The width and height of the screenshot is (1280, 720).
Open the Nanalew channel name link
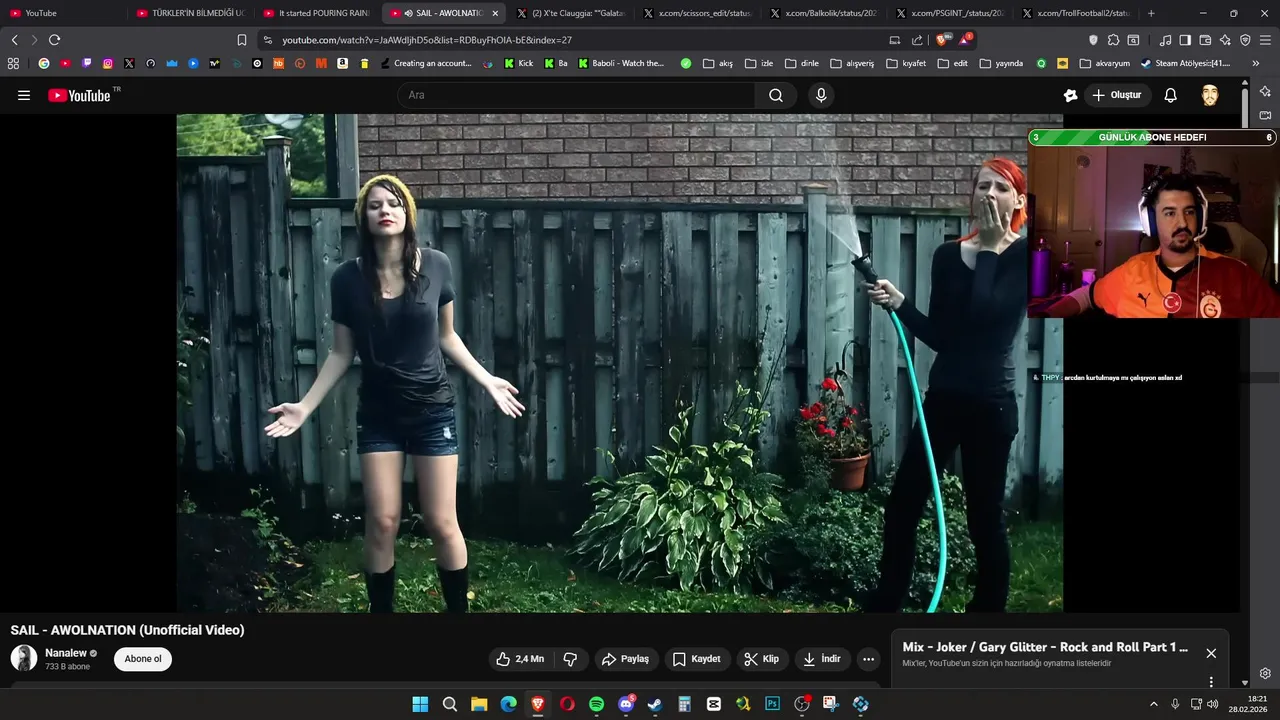click(x=66, y=653)
